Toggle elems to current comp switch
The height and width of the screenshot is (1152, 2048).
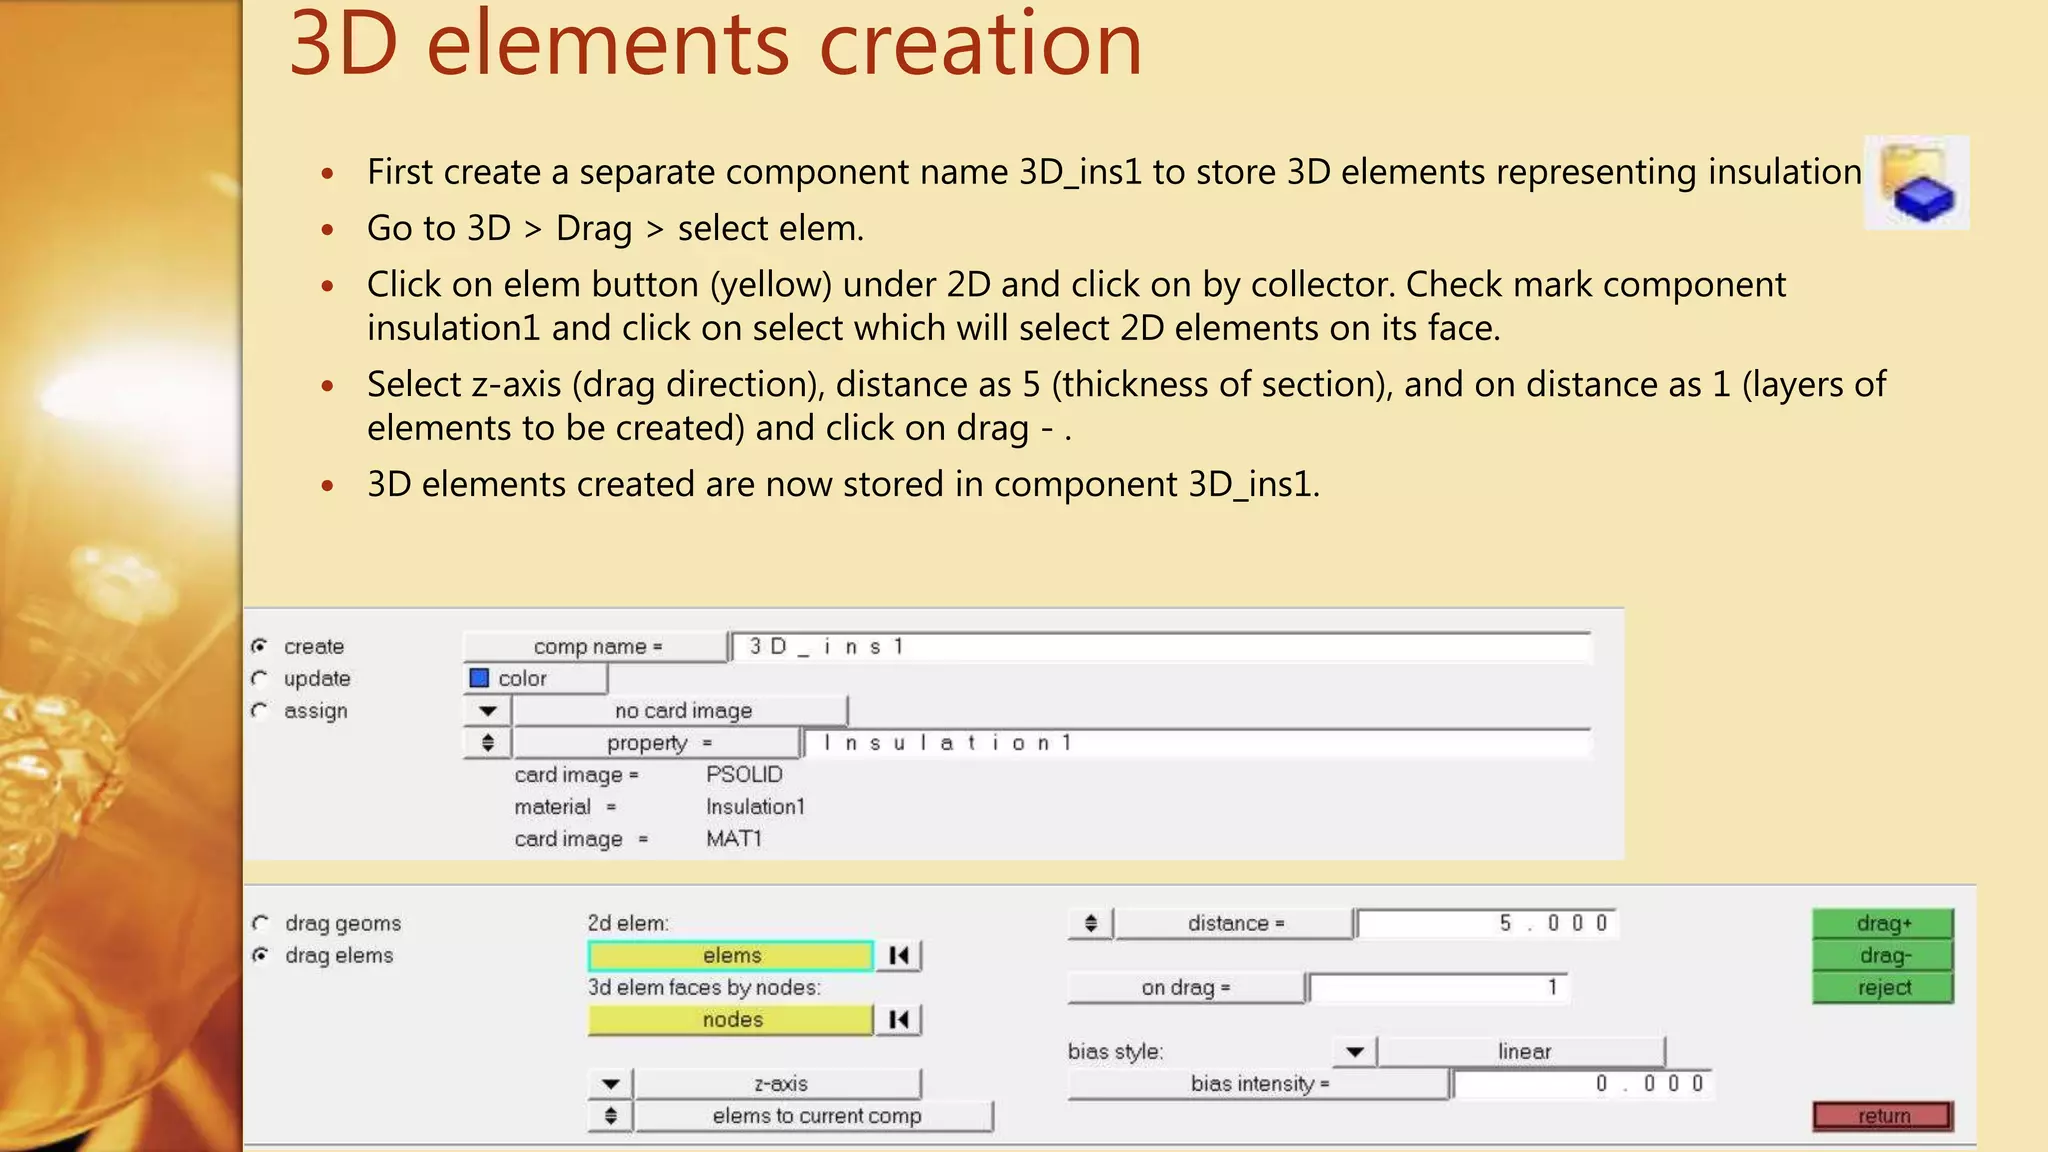(610, 1116)
